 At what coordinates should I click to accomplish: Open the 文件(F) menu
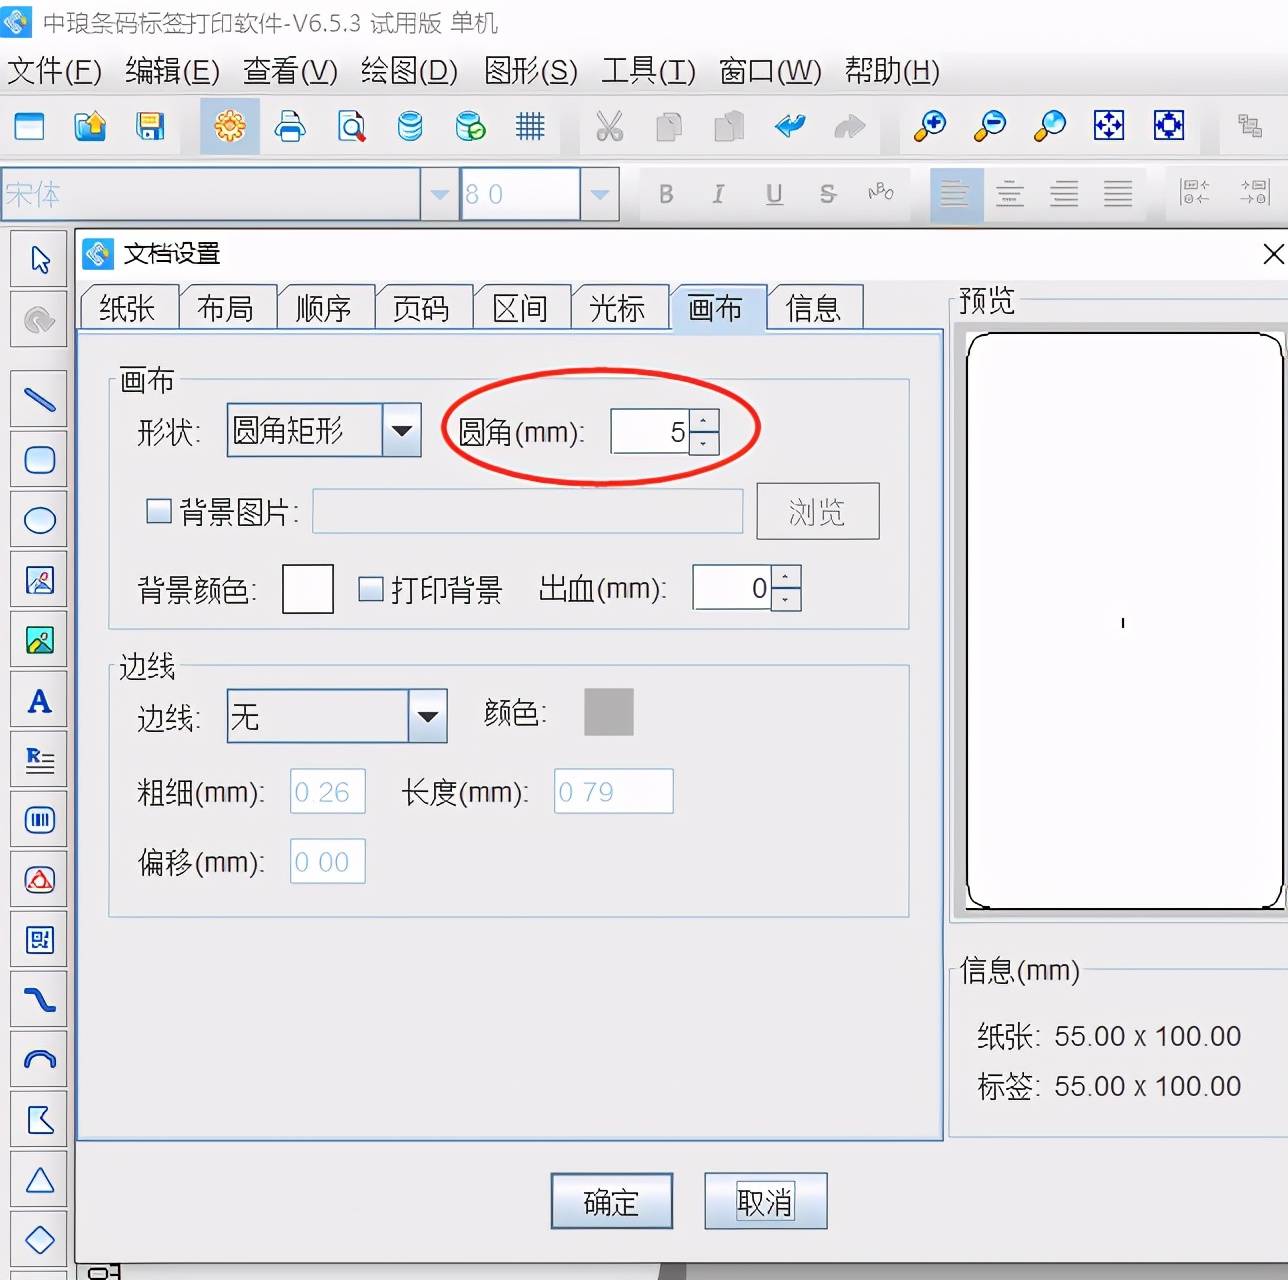pos(55,71)
